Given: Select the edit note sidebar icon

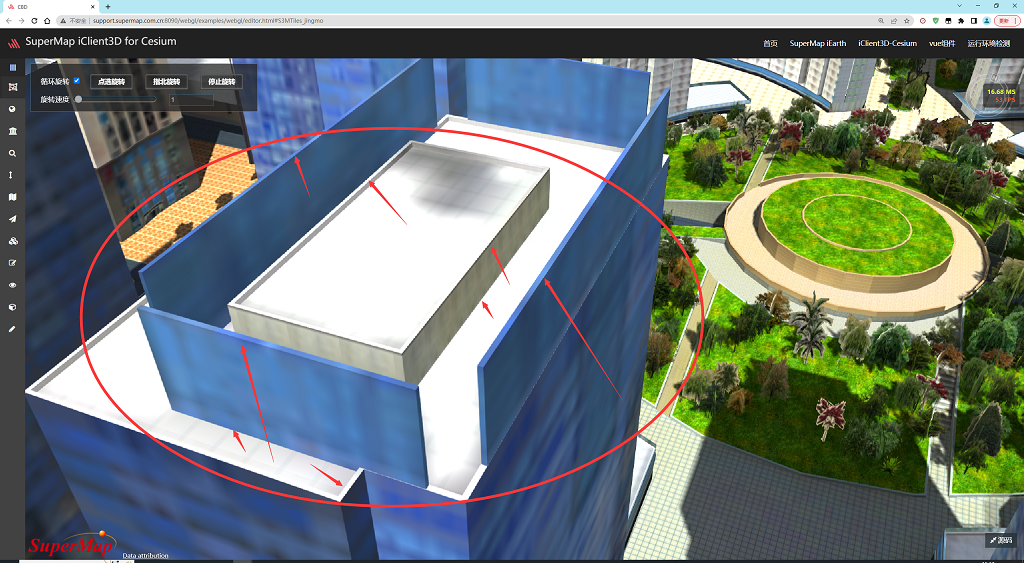Looking at the screenshot, I should [12, 263].
